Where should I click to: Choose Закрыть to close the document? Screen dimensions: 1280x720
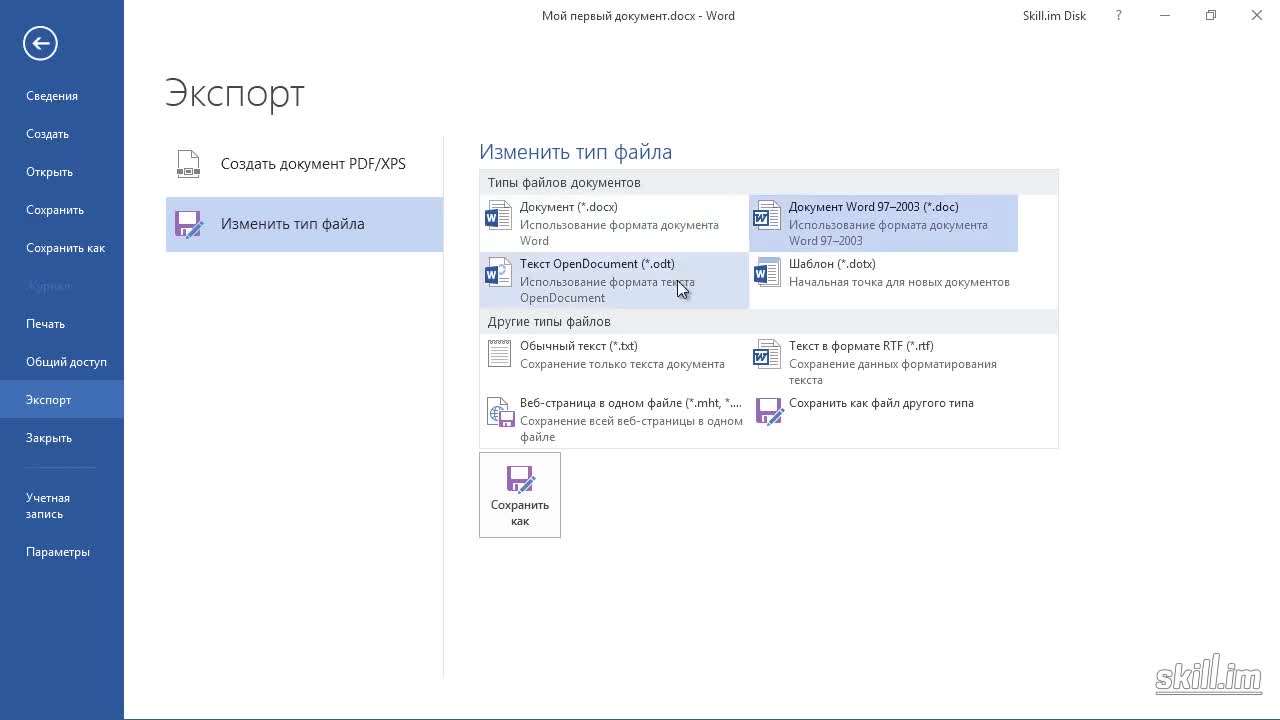point(62,438)
